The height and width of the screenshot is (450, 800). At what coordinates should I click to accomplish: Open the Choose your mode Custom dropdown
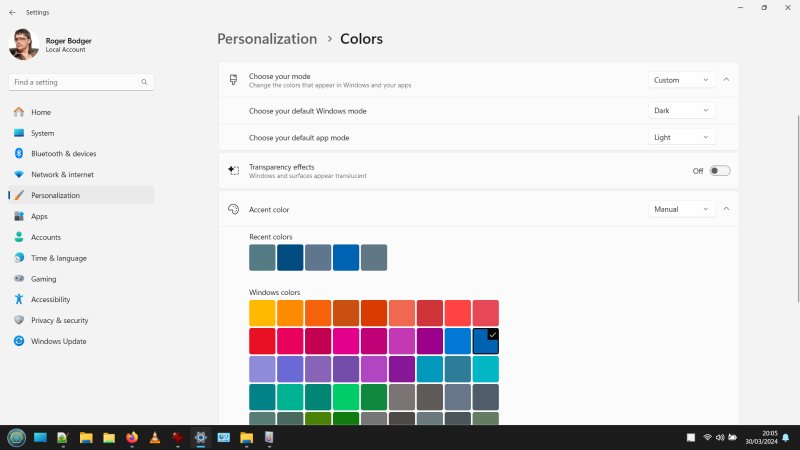pyautogui.click(x=681, y=80)
